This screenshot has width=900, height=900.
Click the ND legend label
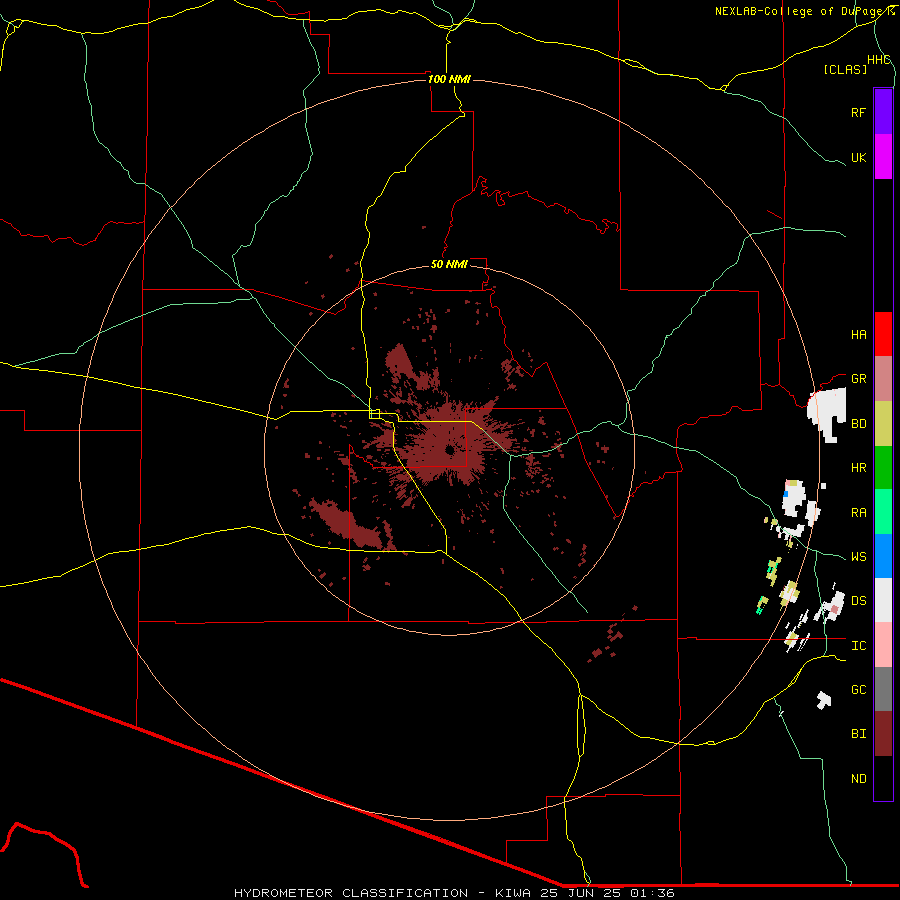858,779
